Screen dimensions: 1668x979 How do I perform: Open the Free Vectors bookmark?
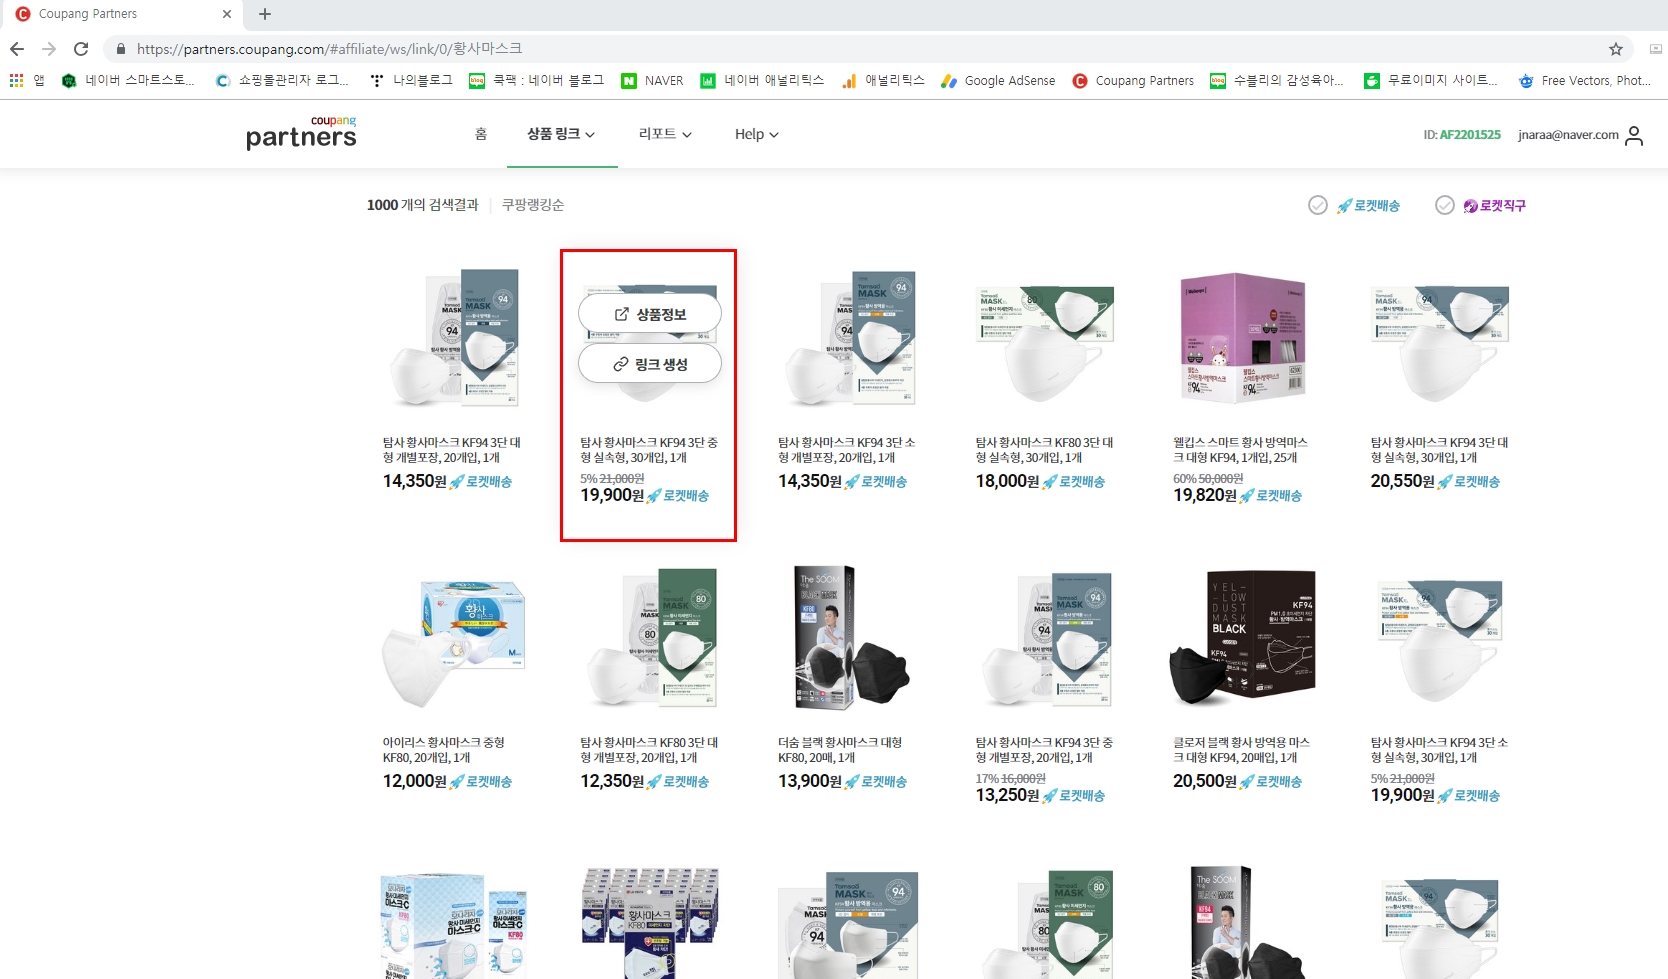(1585, 81)
